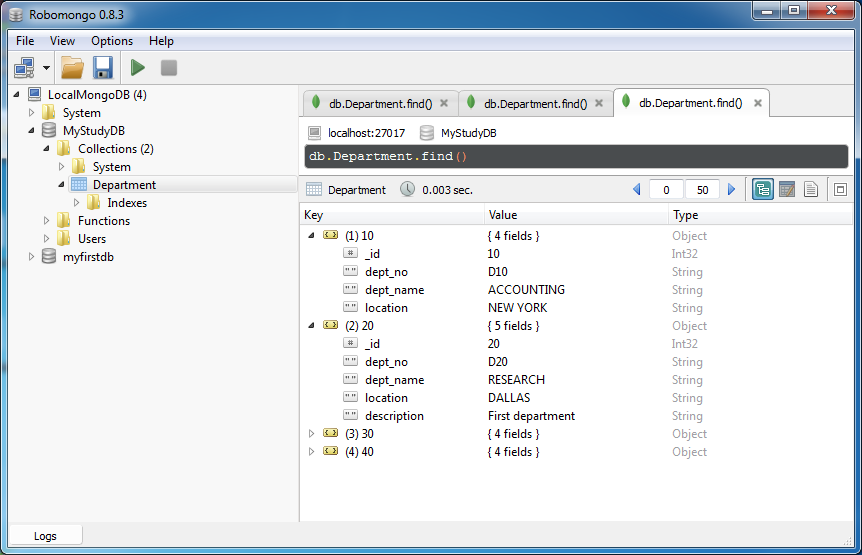Go to next page with right arrow

point(731,190)
